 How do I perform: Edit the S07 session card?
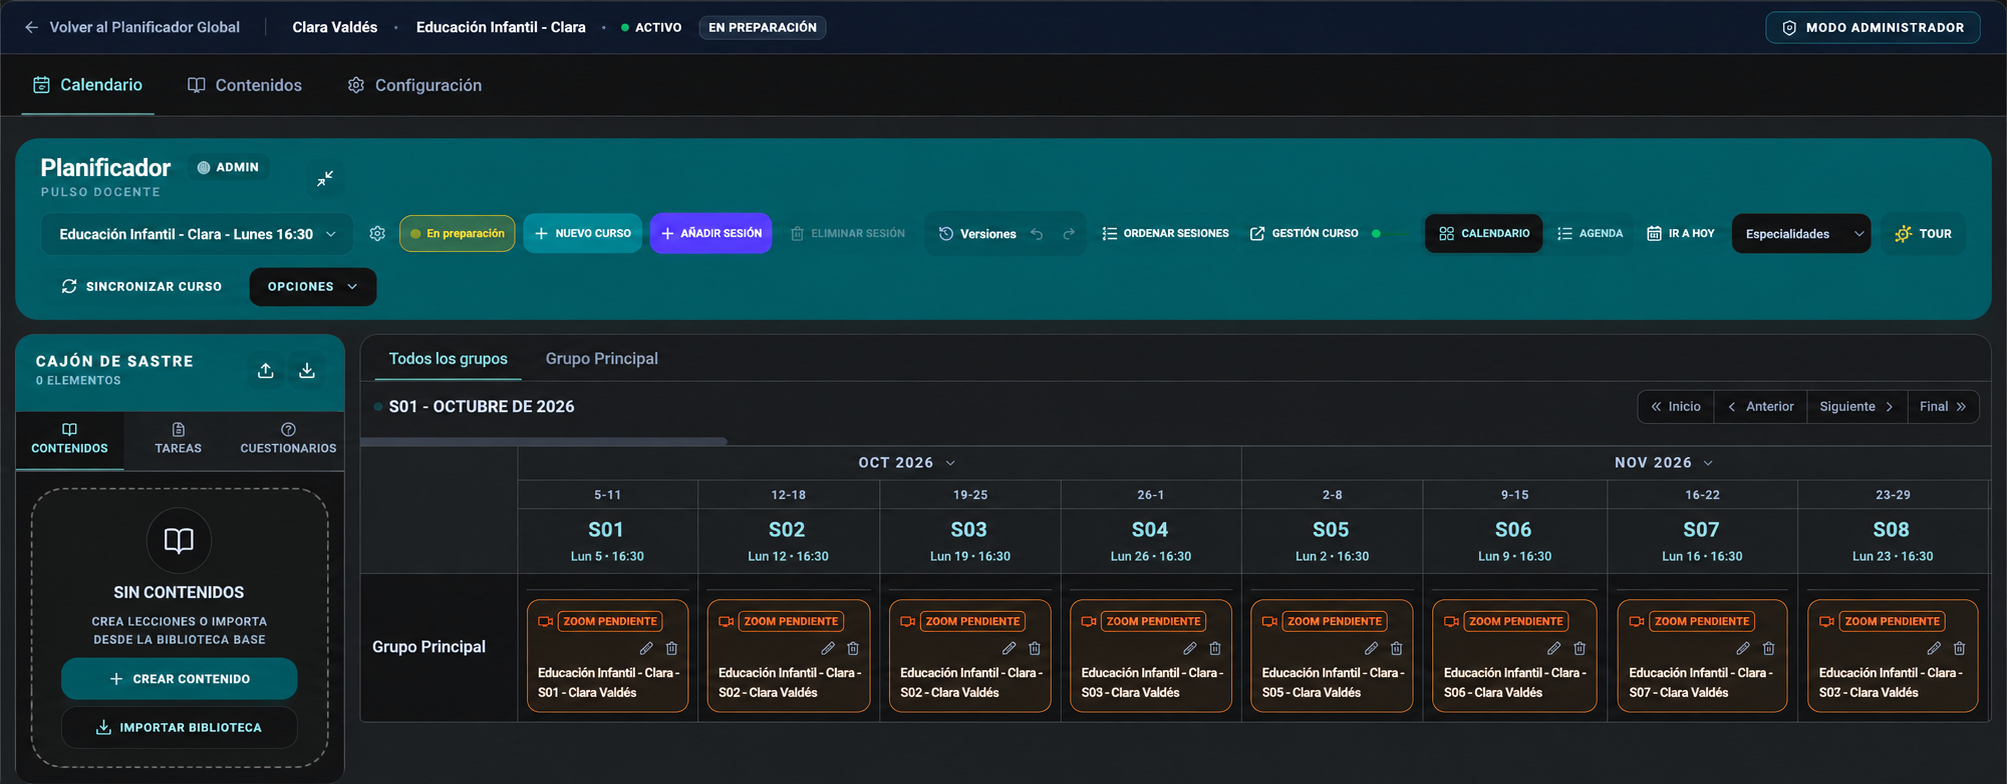1743,648
